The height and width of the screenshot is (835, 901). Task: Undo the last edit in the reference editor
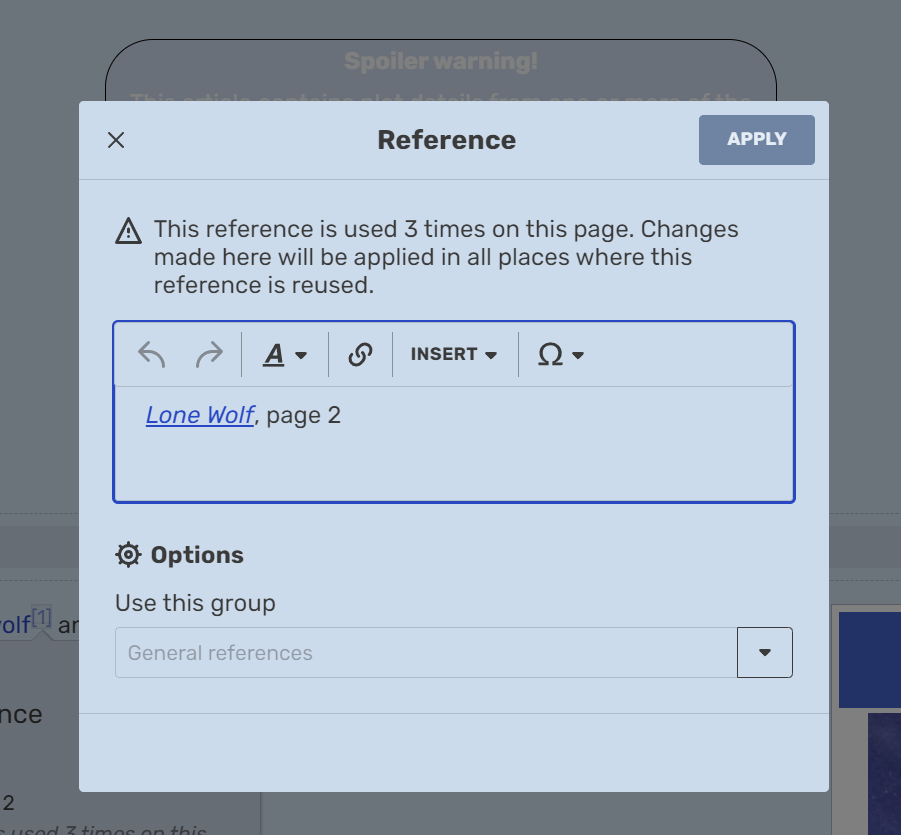point(152,354)
